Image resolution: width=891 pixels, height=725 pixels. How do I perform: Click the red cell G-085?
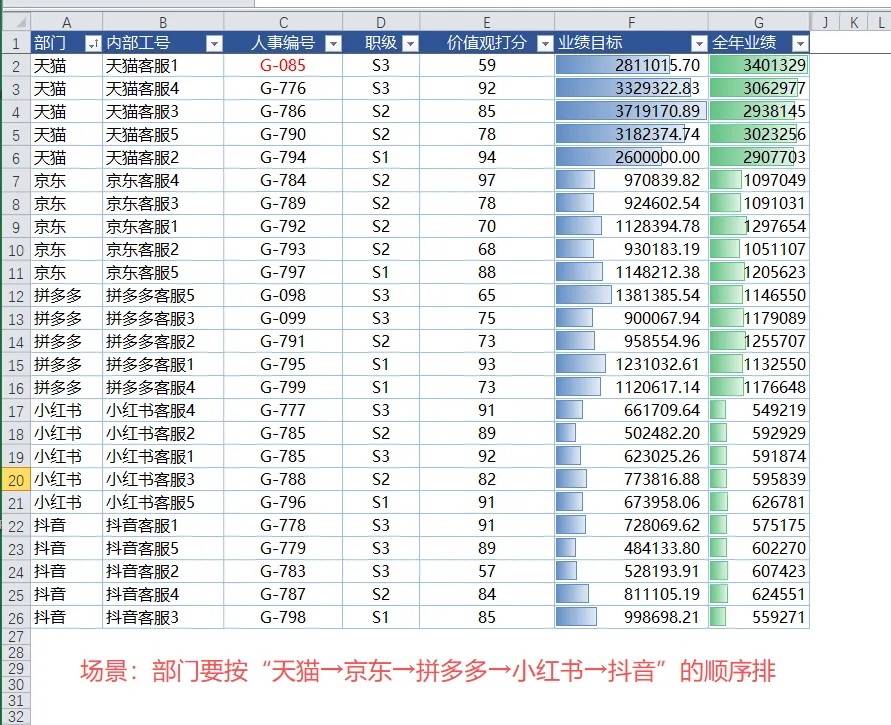pyautogui.click(x=283, y=65)
